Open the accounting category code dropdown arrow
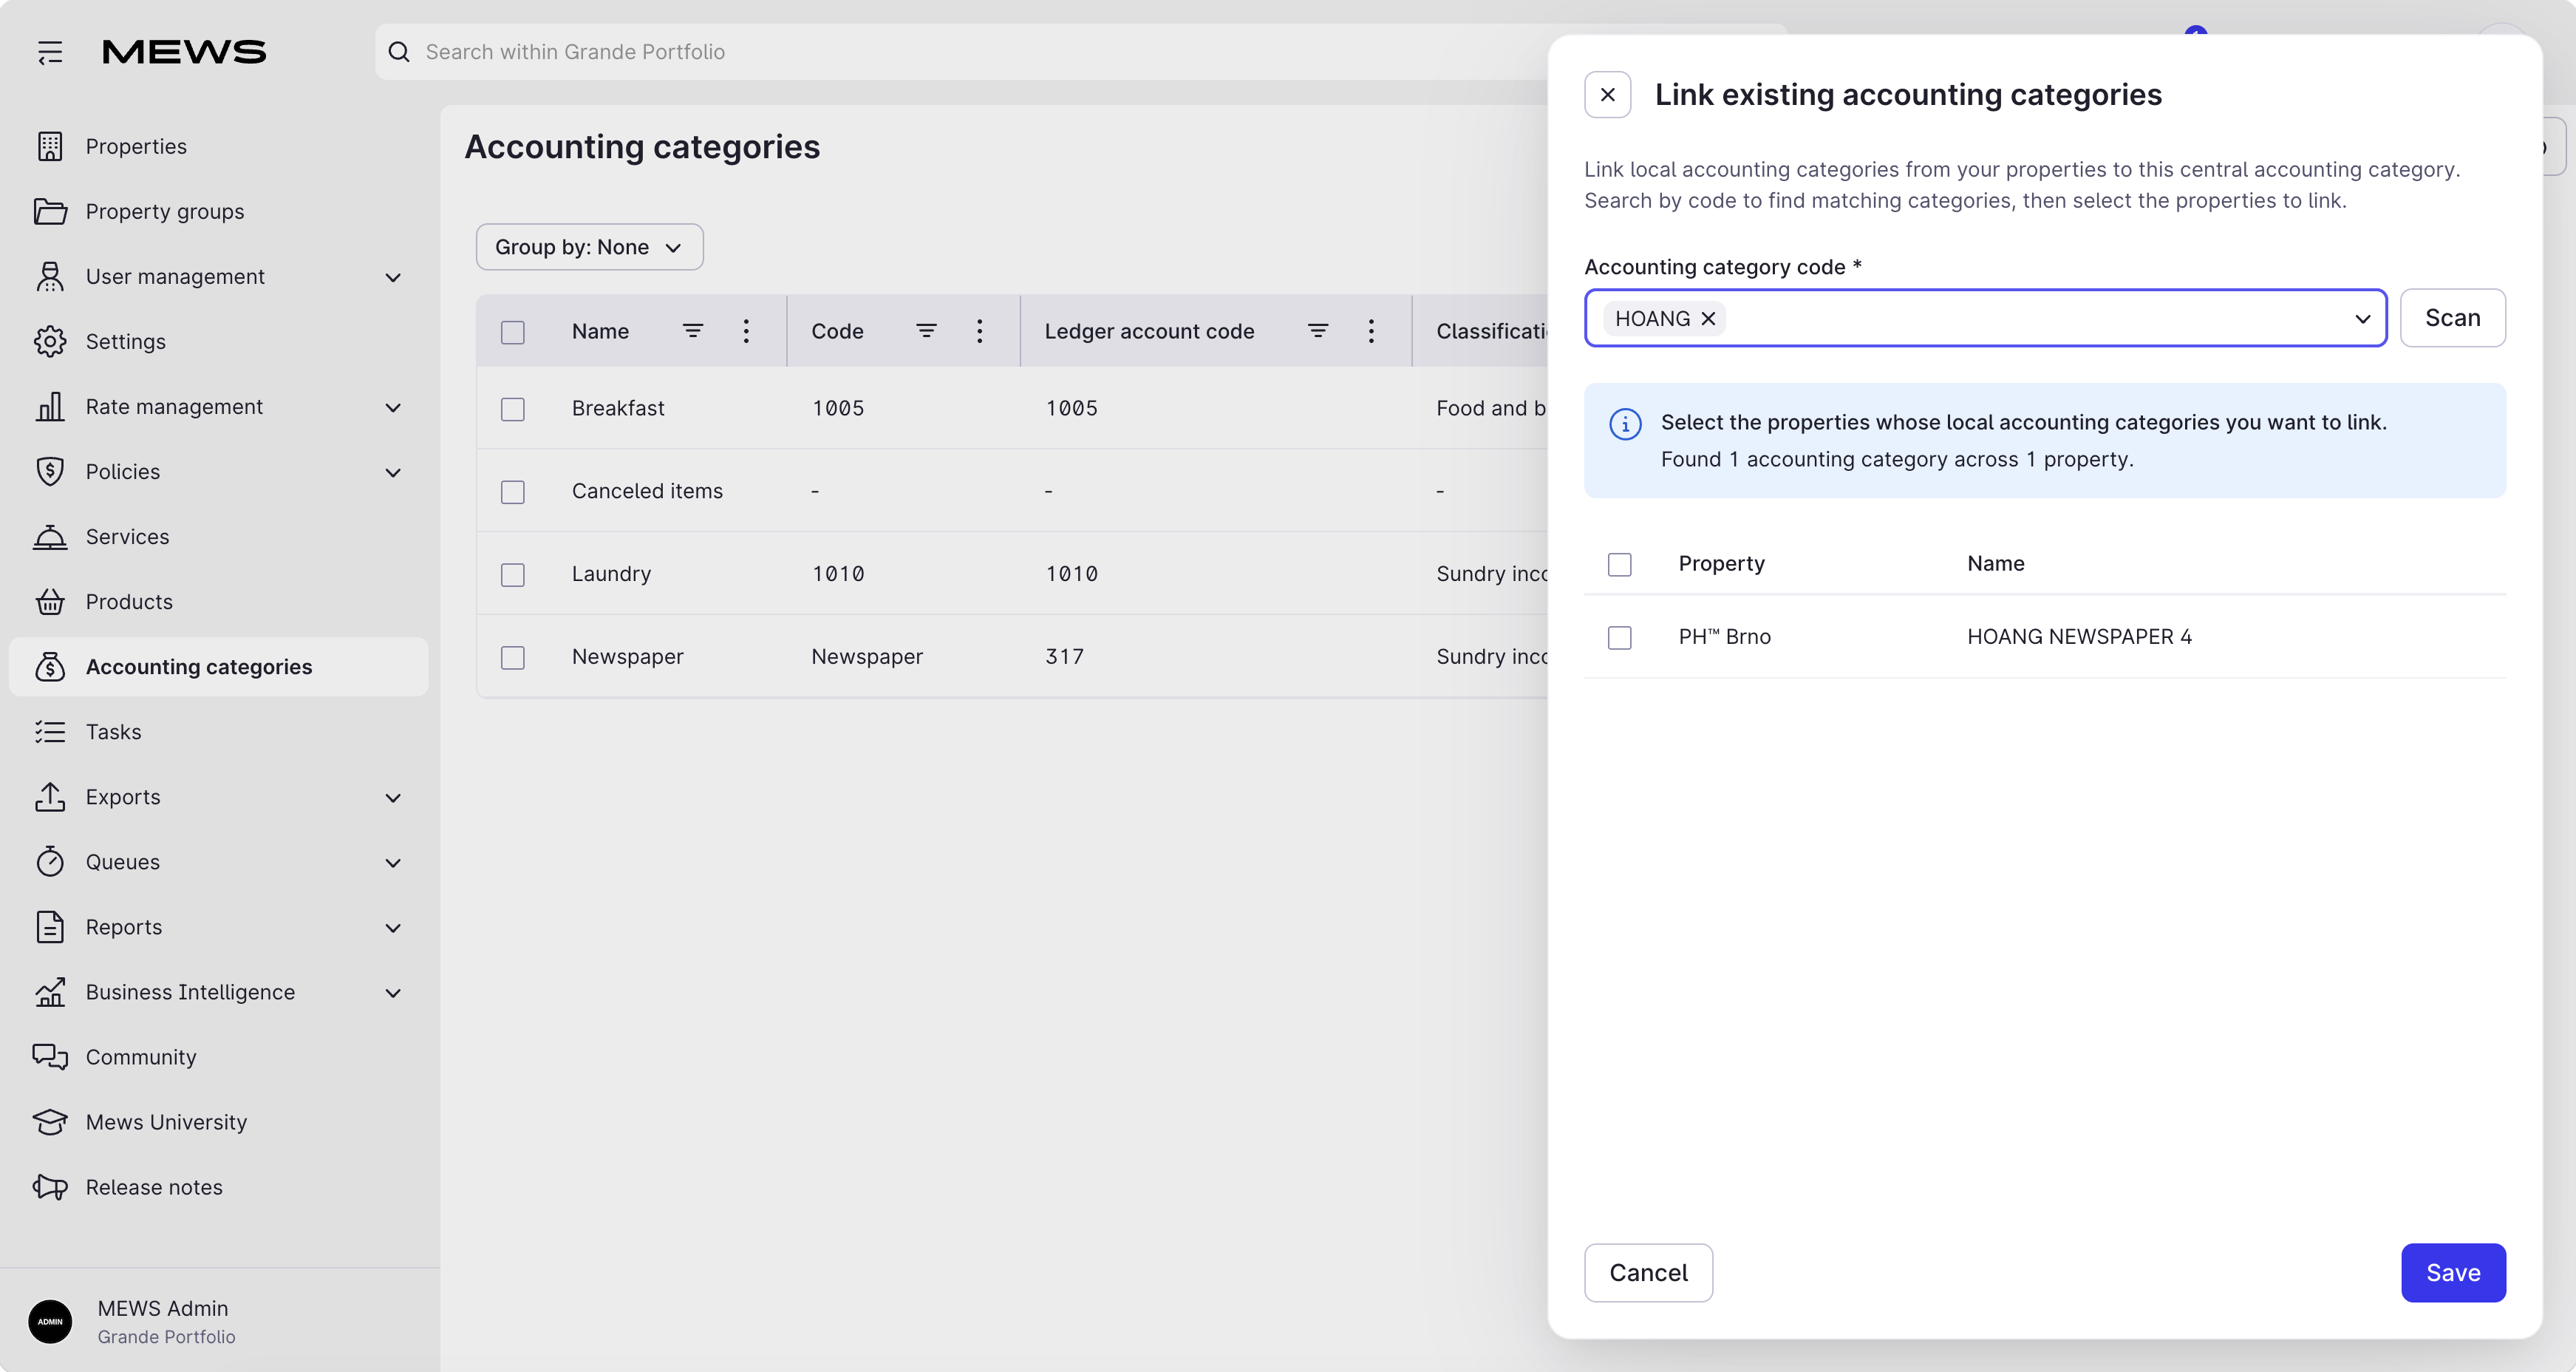Viewport: 2576px width, 1372px height. 2362,318
